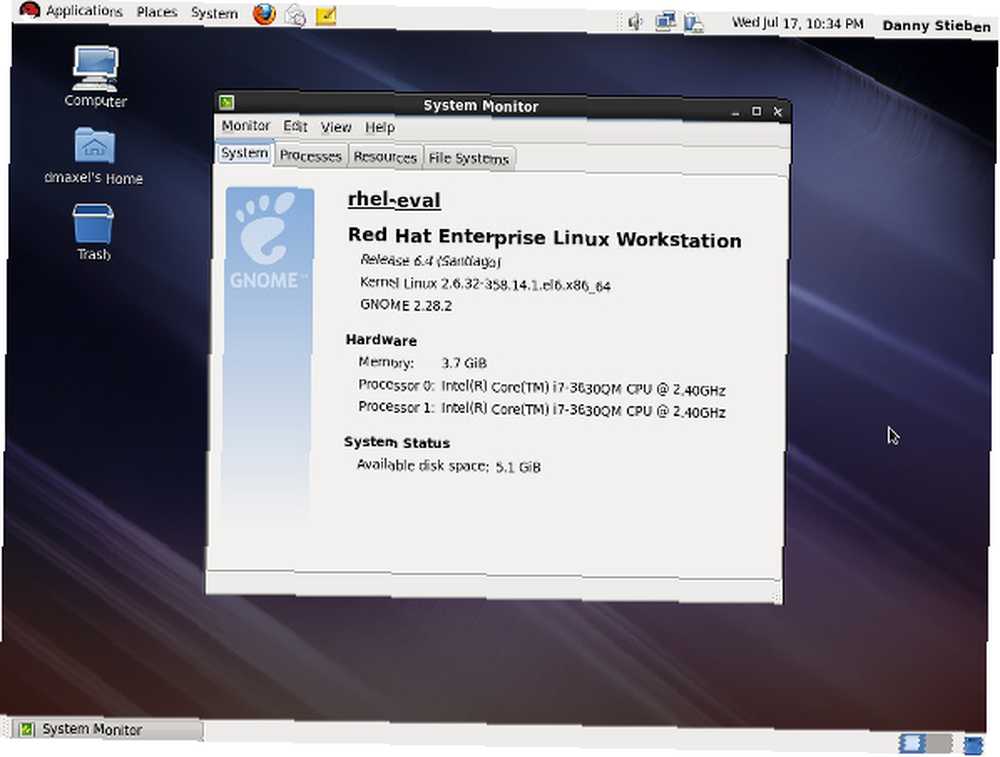Click the Processor 0 line

click(541, 387)
